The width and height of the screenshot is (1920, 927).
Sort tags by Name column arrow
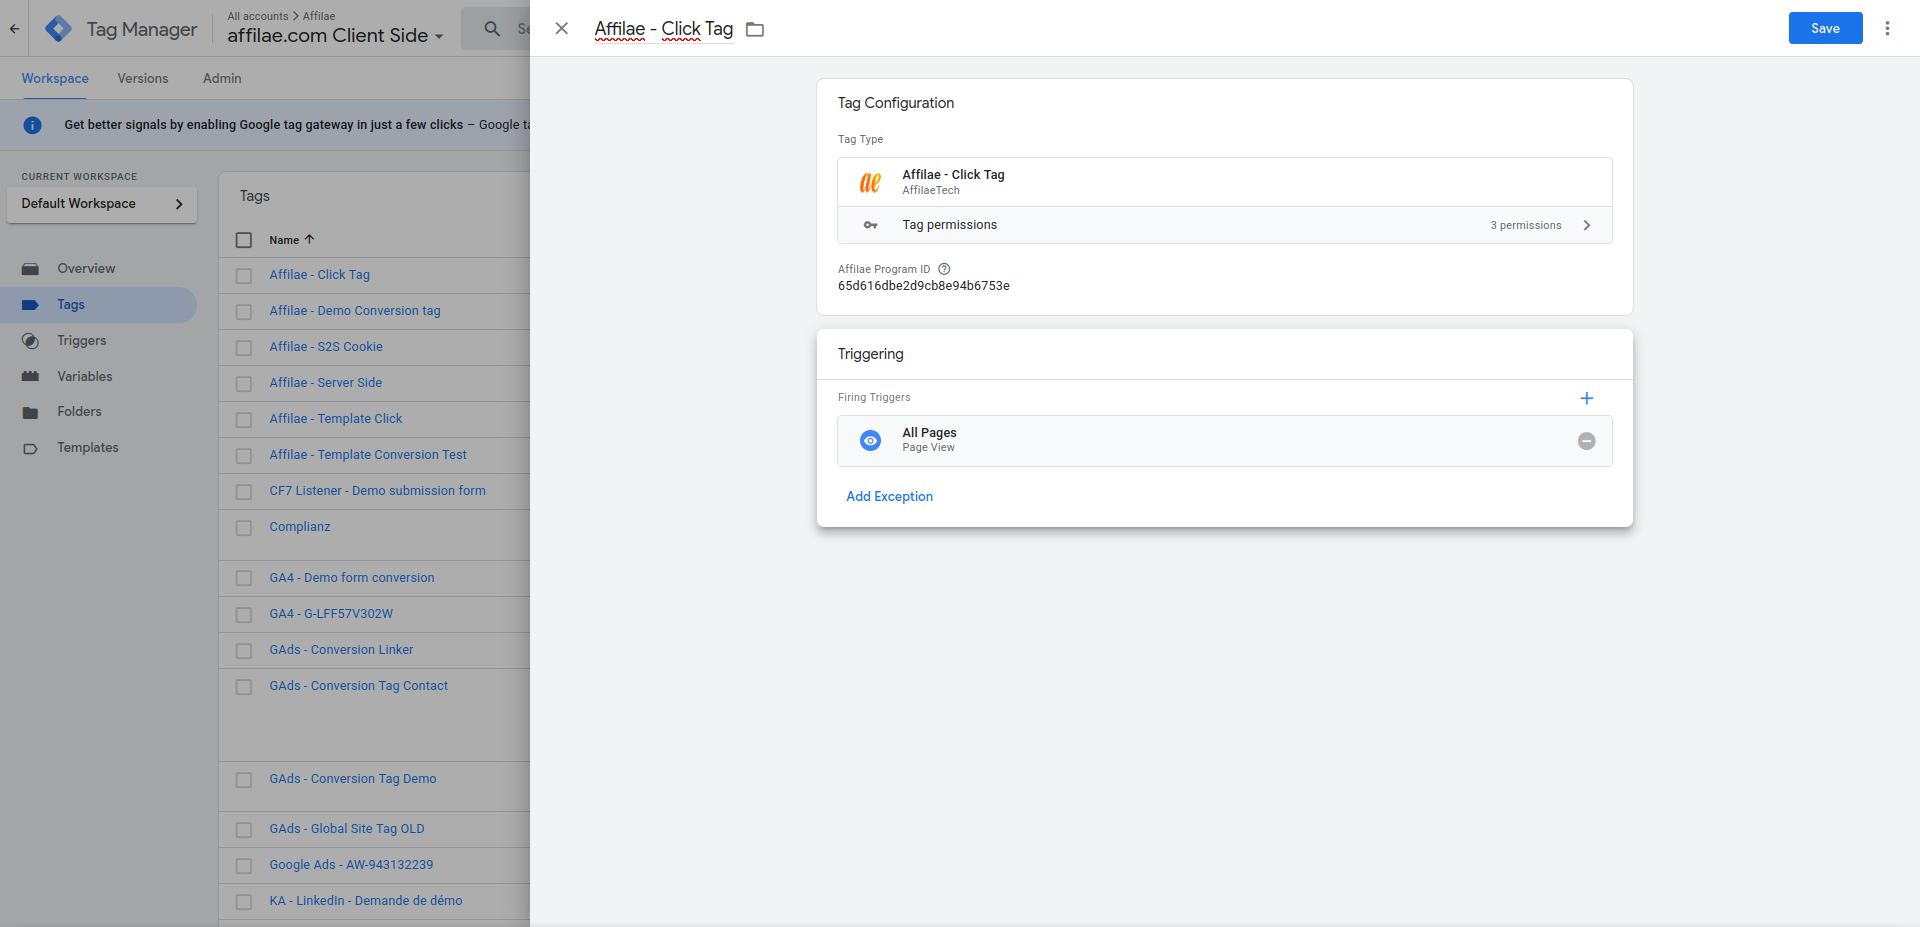coord(309,239)
